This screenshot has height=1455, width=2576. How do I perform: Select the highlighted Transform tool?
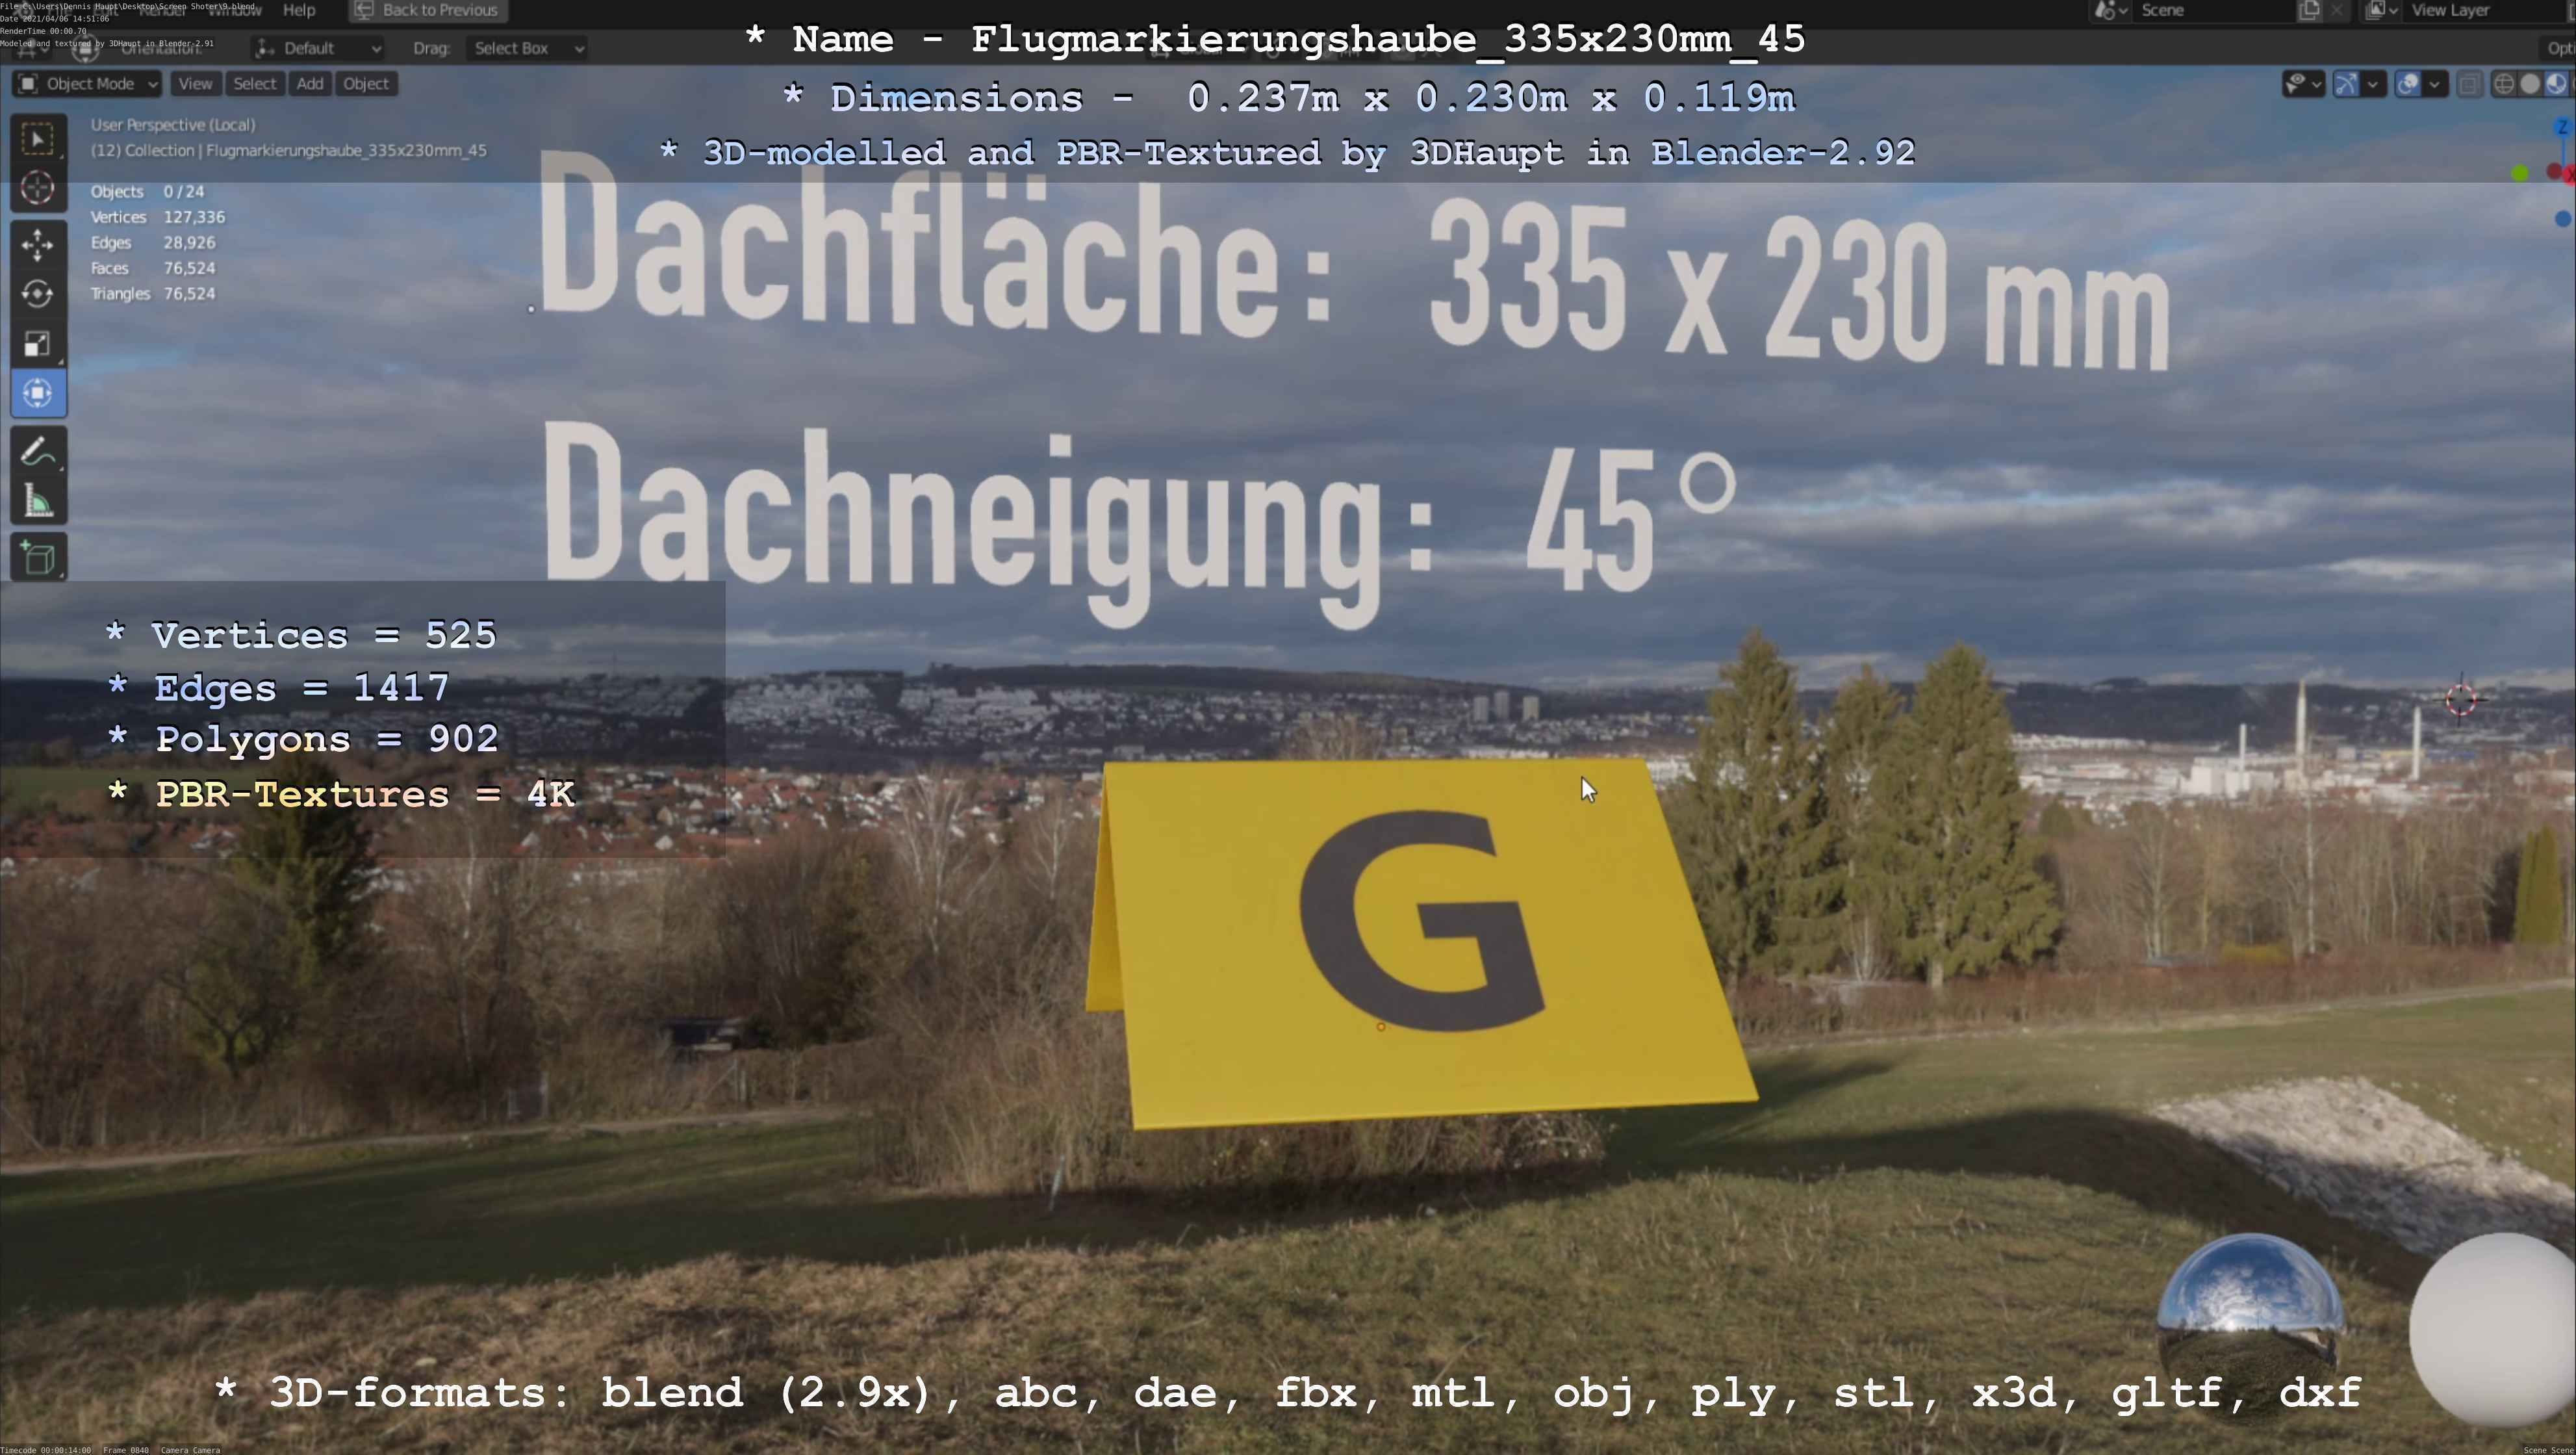(x=38, y=393)
